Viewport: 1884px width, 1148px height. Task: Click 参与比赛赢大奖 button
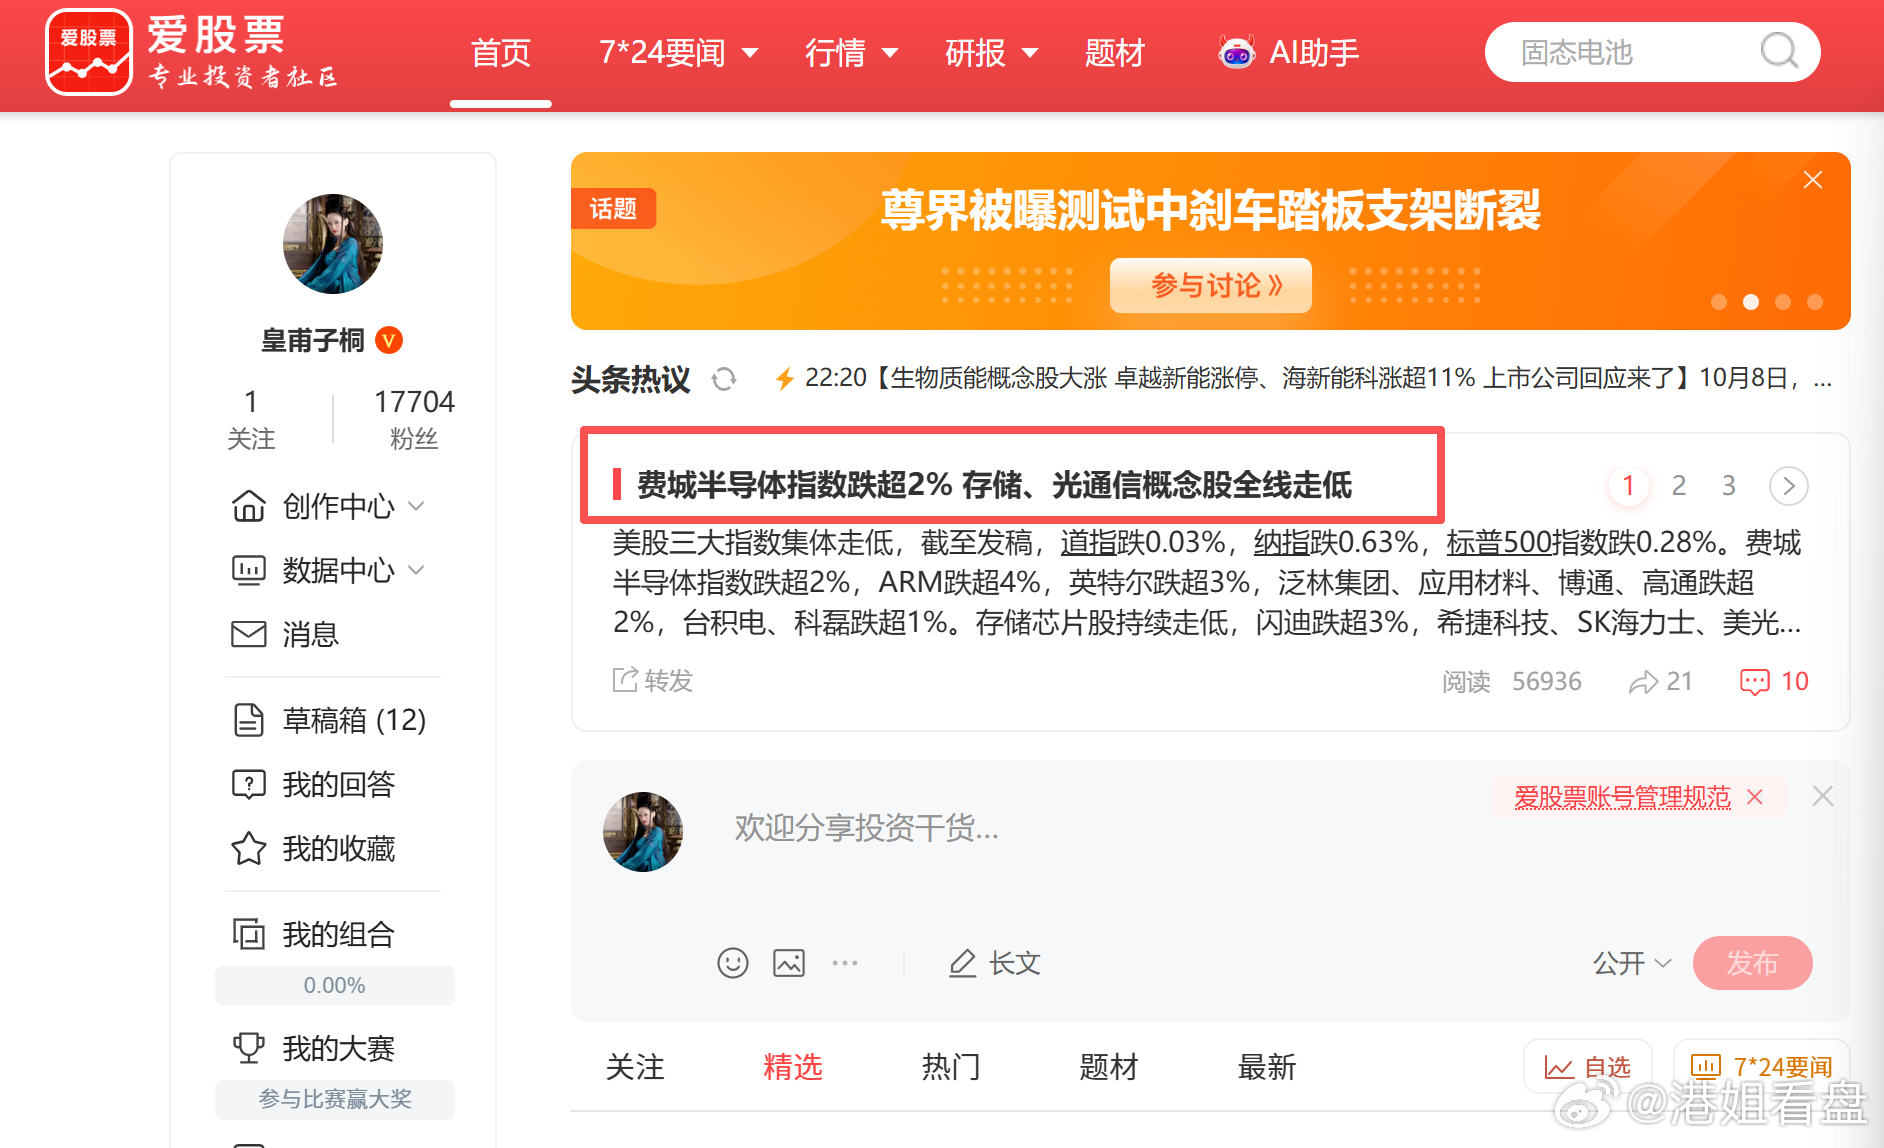335,1099
